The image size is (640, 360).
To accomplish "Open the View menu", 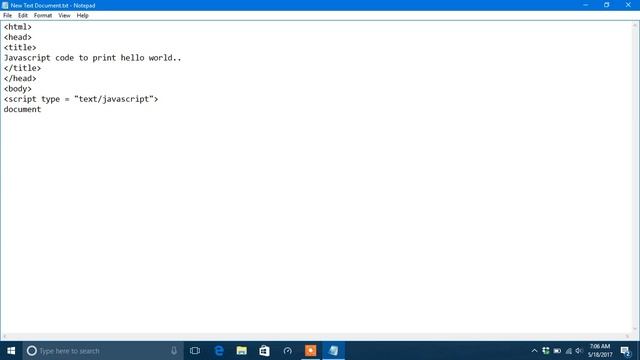I will click(x=64, y=16).
